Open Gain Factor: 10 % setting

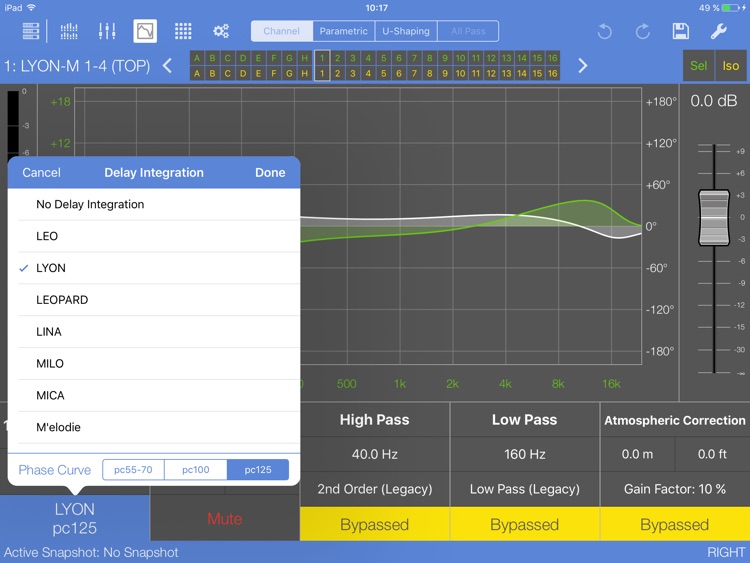675,489
